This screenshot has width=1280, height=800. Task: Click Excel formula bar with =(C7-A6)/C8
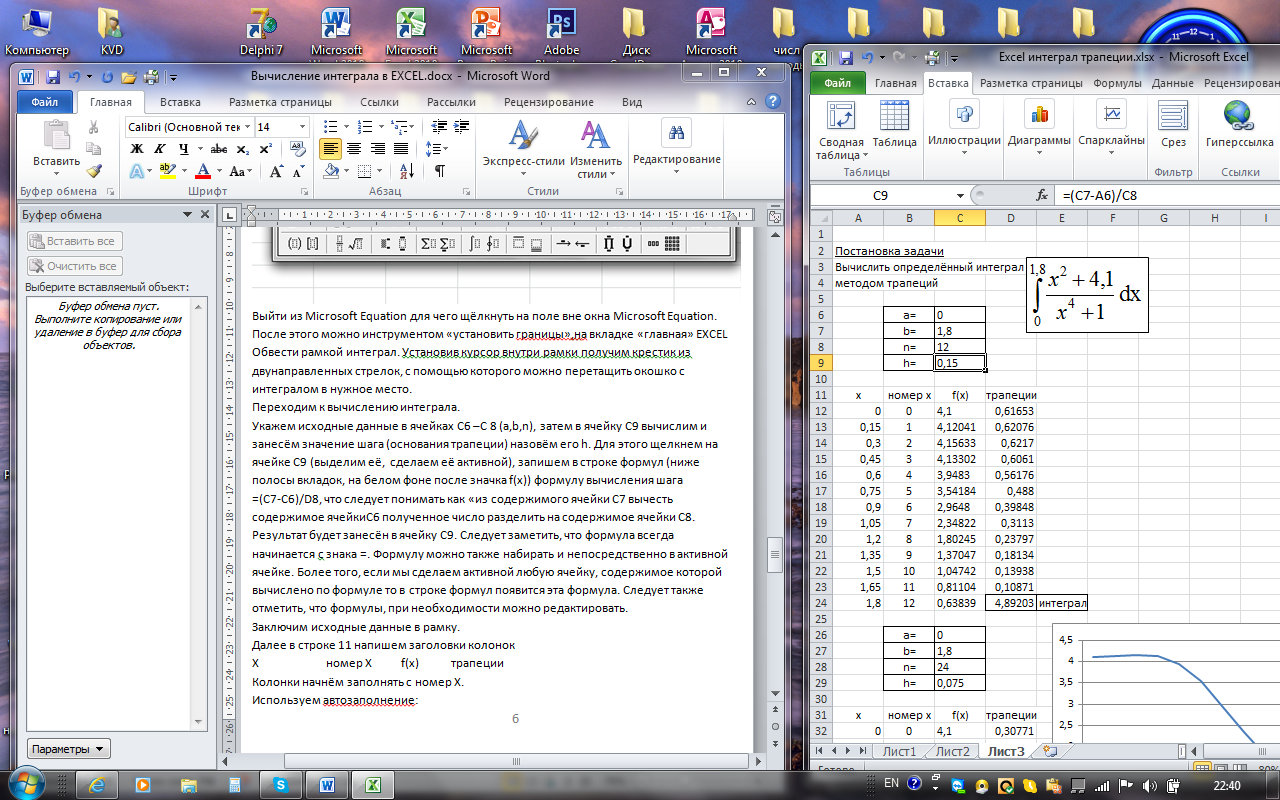(1167, 196)
